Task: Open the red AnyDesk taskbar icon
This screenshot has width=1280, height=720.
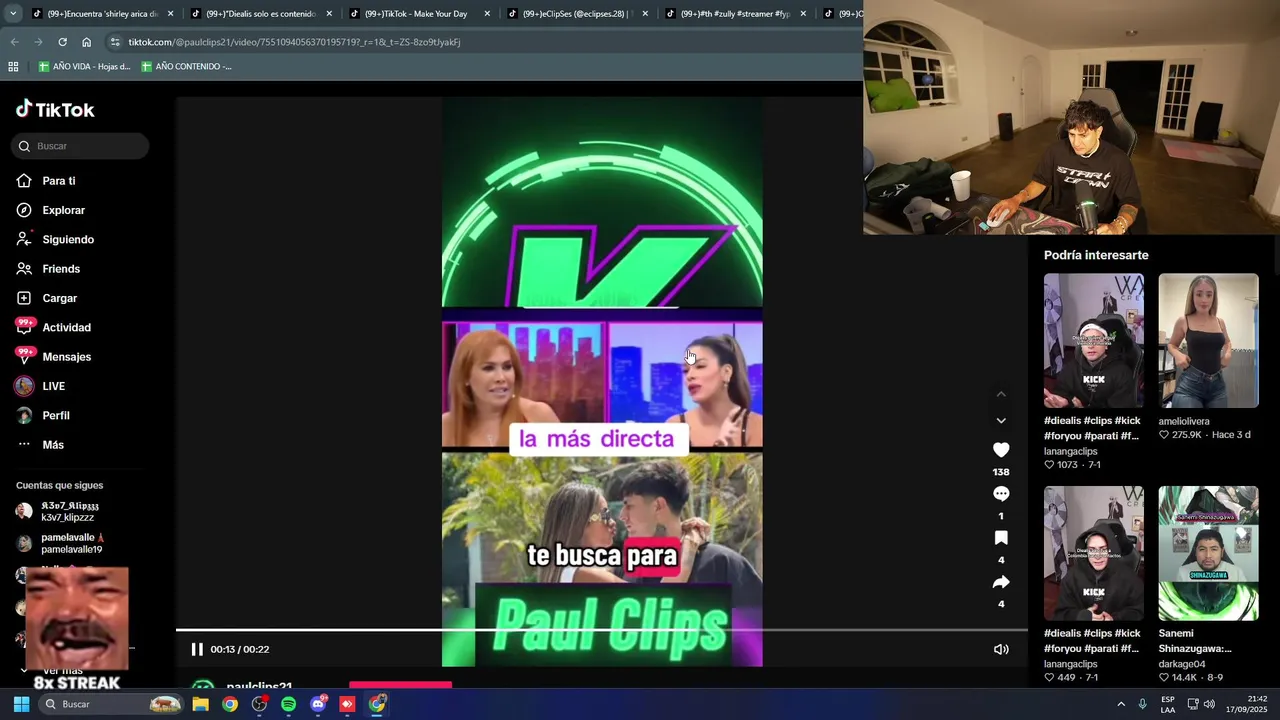Action: pos(347,704)
